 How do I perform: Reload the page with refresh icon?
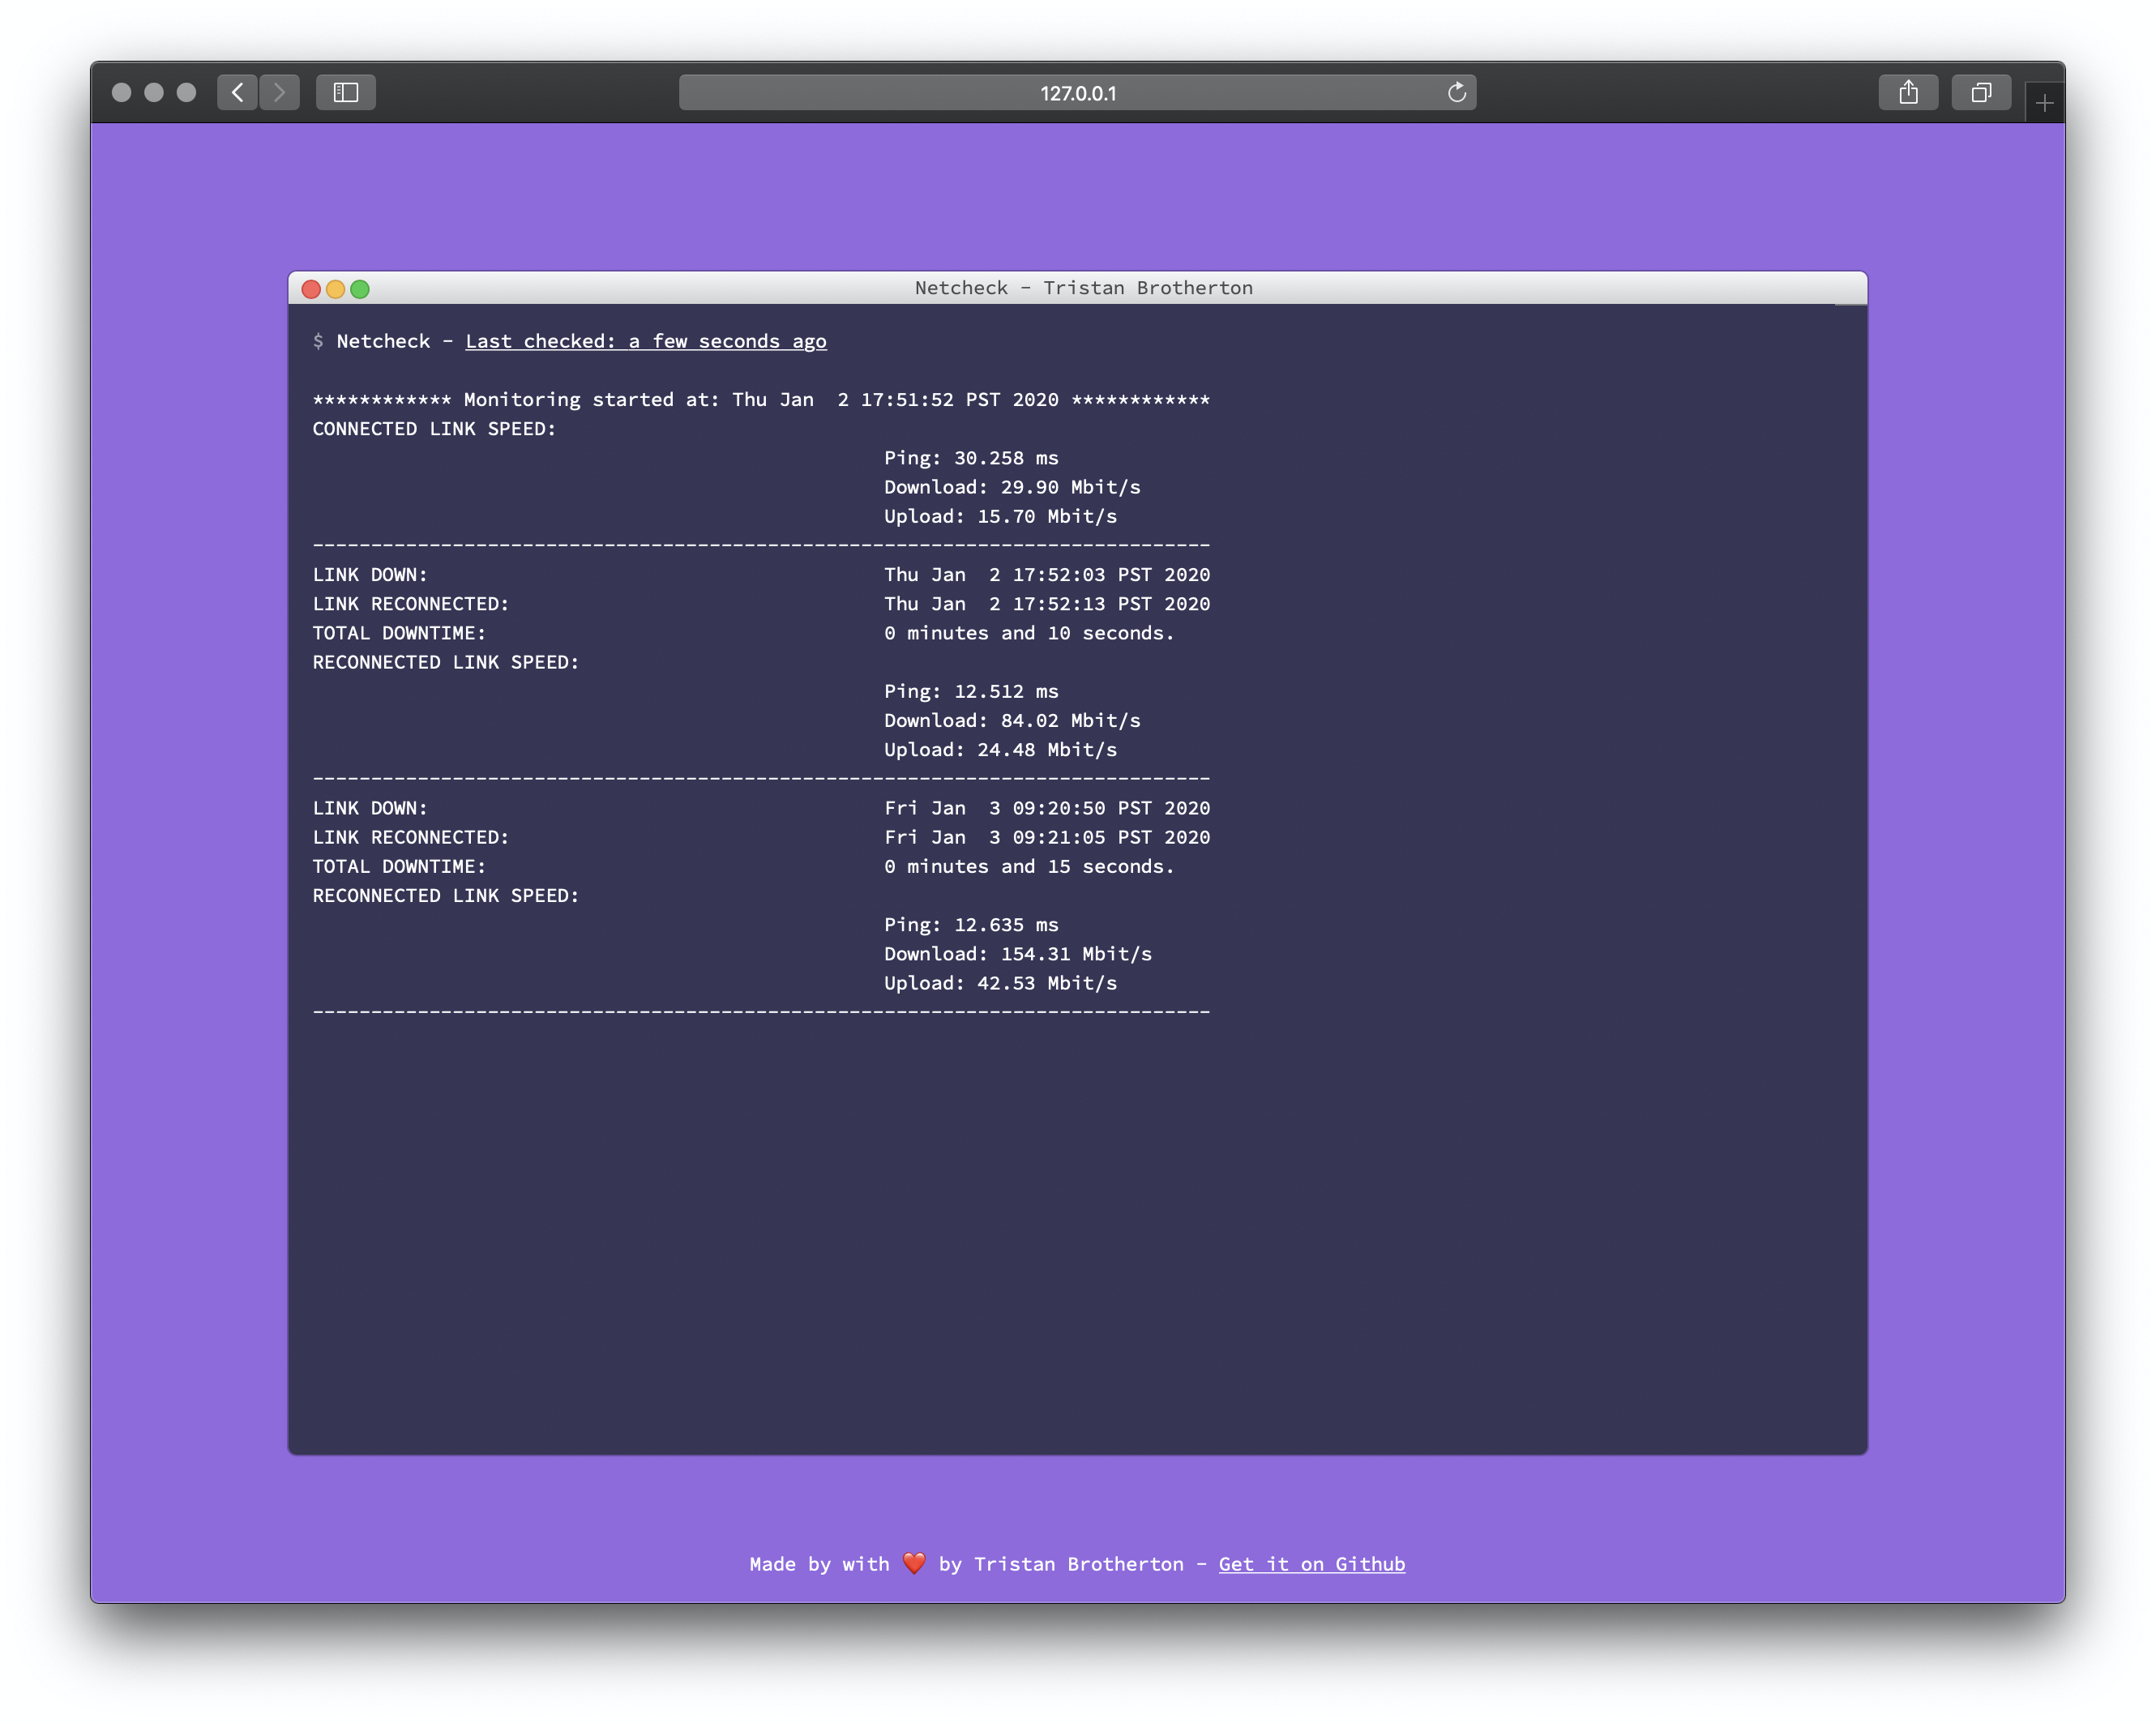click(1456, 93)
